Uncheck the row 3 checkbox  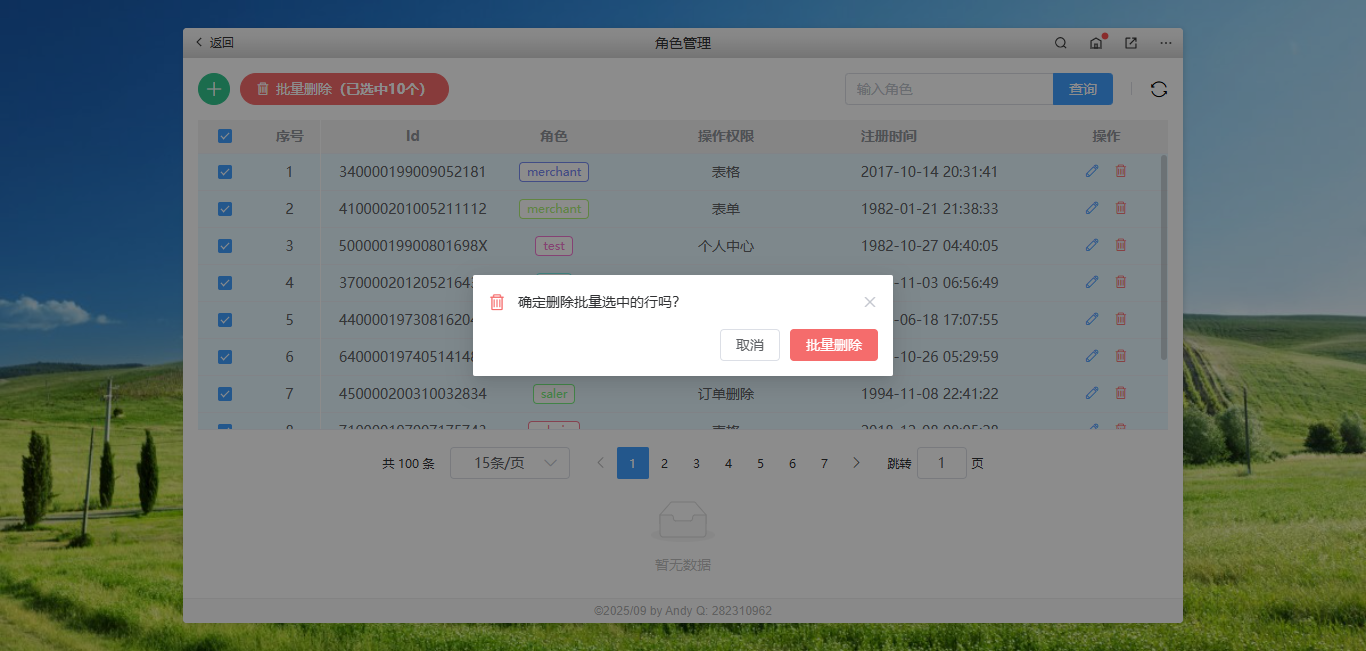click(x=224, y=245)
